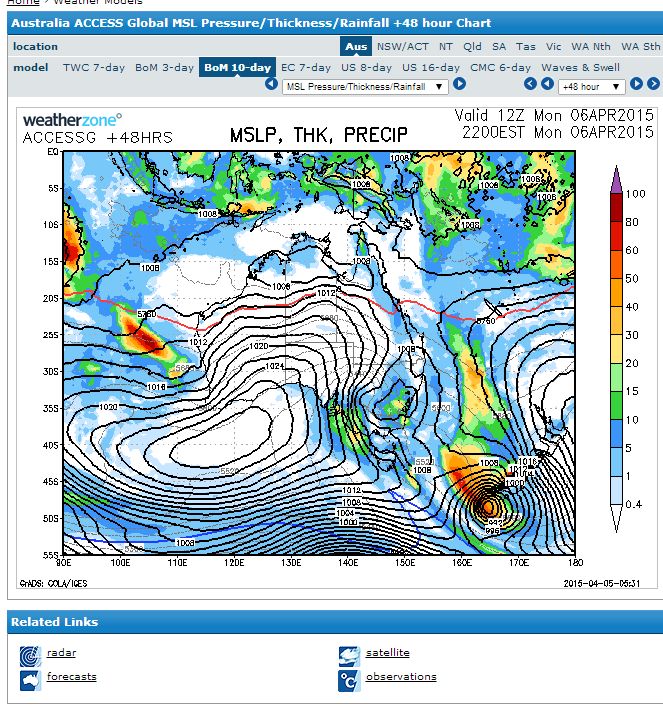Screen dimensions: 663x709
Task: Click the previous chart type arrow icon
Action: pos(271,84)
